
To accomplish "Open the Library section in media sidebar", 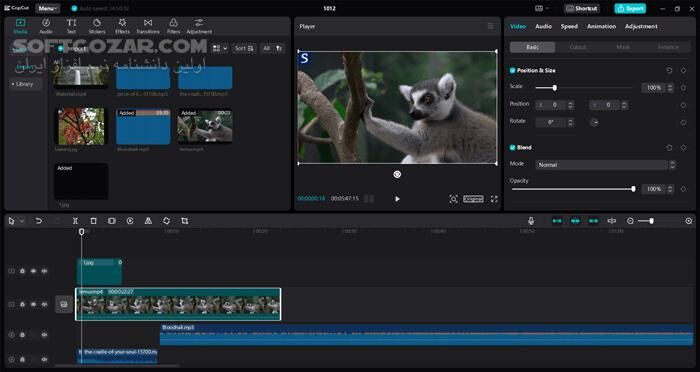I will tap(25, 84).
